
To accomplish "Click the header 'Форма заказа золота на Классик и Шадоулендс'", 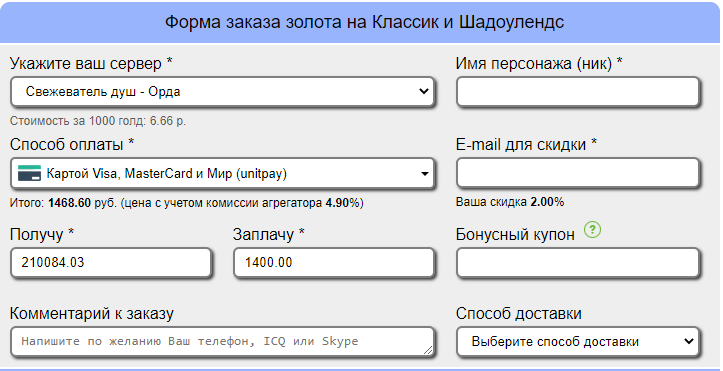I will [x=364, y=22].
